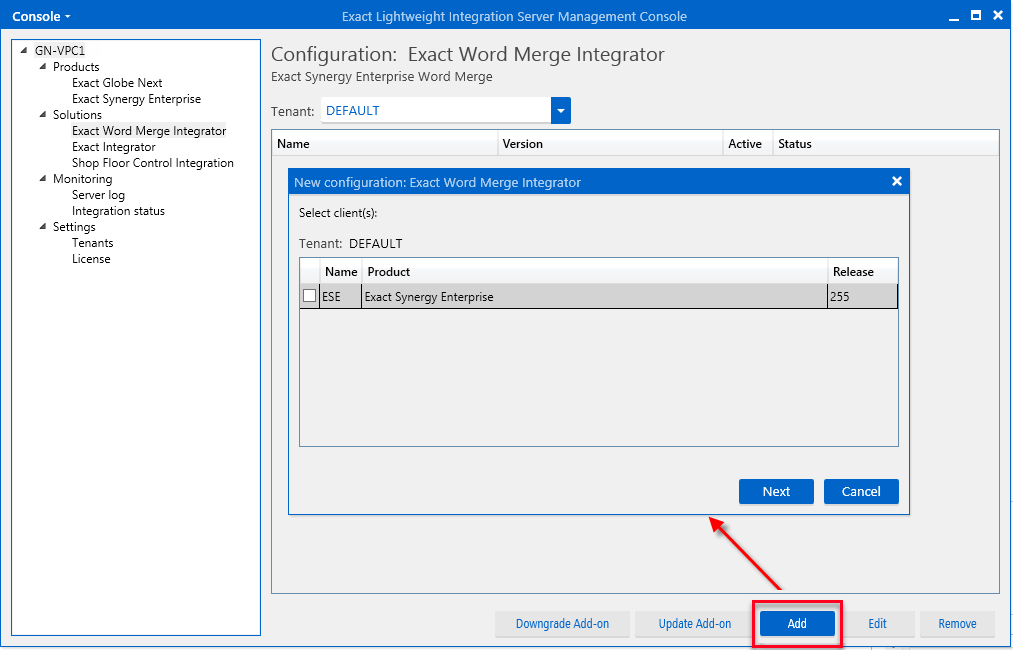Close the Management Console window
The height and width of the screenshot is (650, 1013).
[x=997, y=16]
